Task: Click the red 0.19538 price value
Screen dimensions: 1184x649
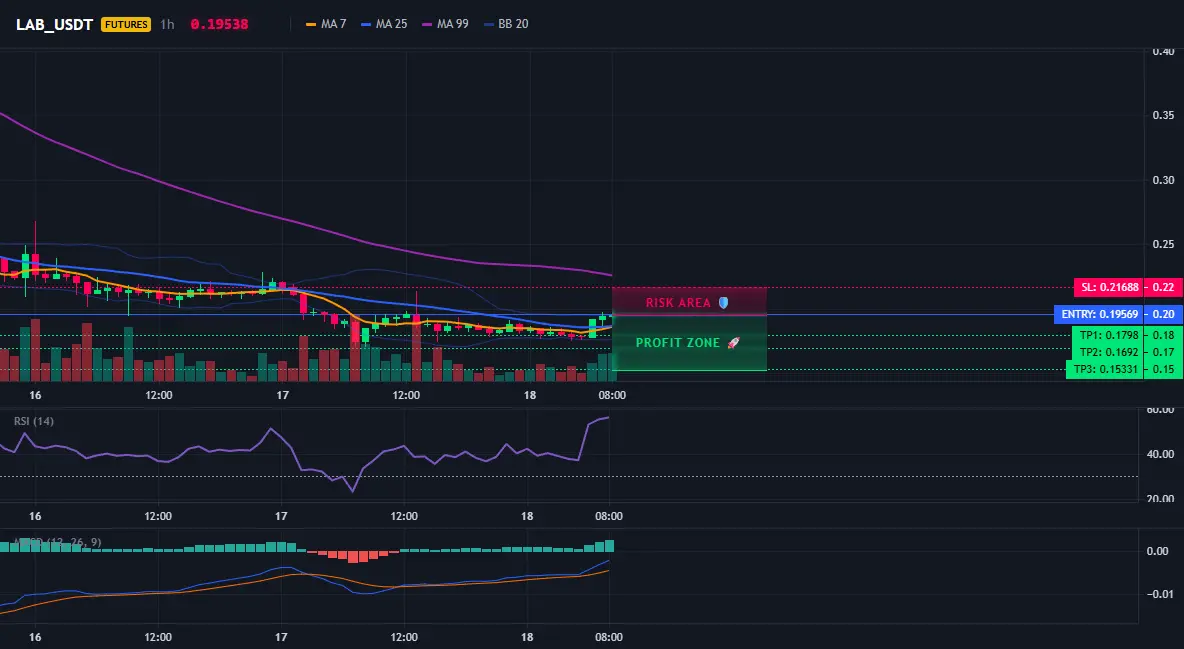Action: coord(219,24)
